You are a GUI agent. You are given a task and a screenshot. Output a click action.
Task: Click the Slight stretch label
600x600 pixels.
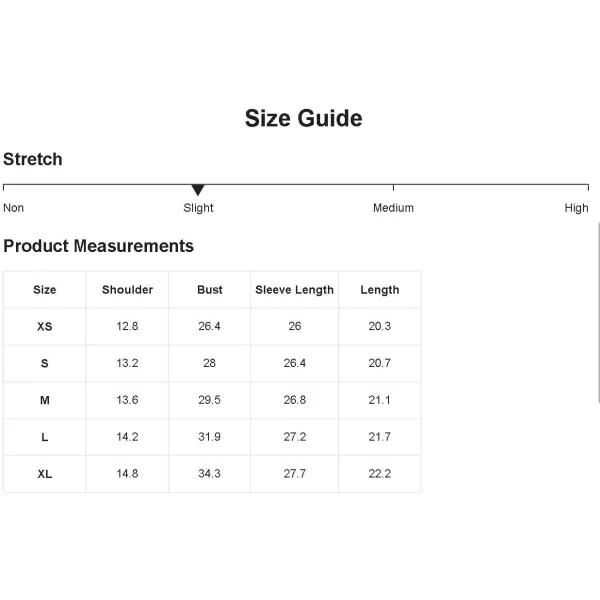(x=198, y=208)
